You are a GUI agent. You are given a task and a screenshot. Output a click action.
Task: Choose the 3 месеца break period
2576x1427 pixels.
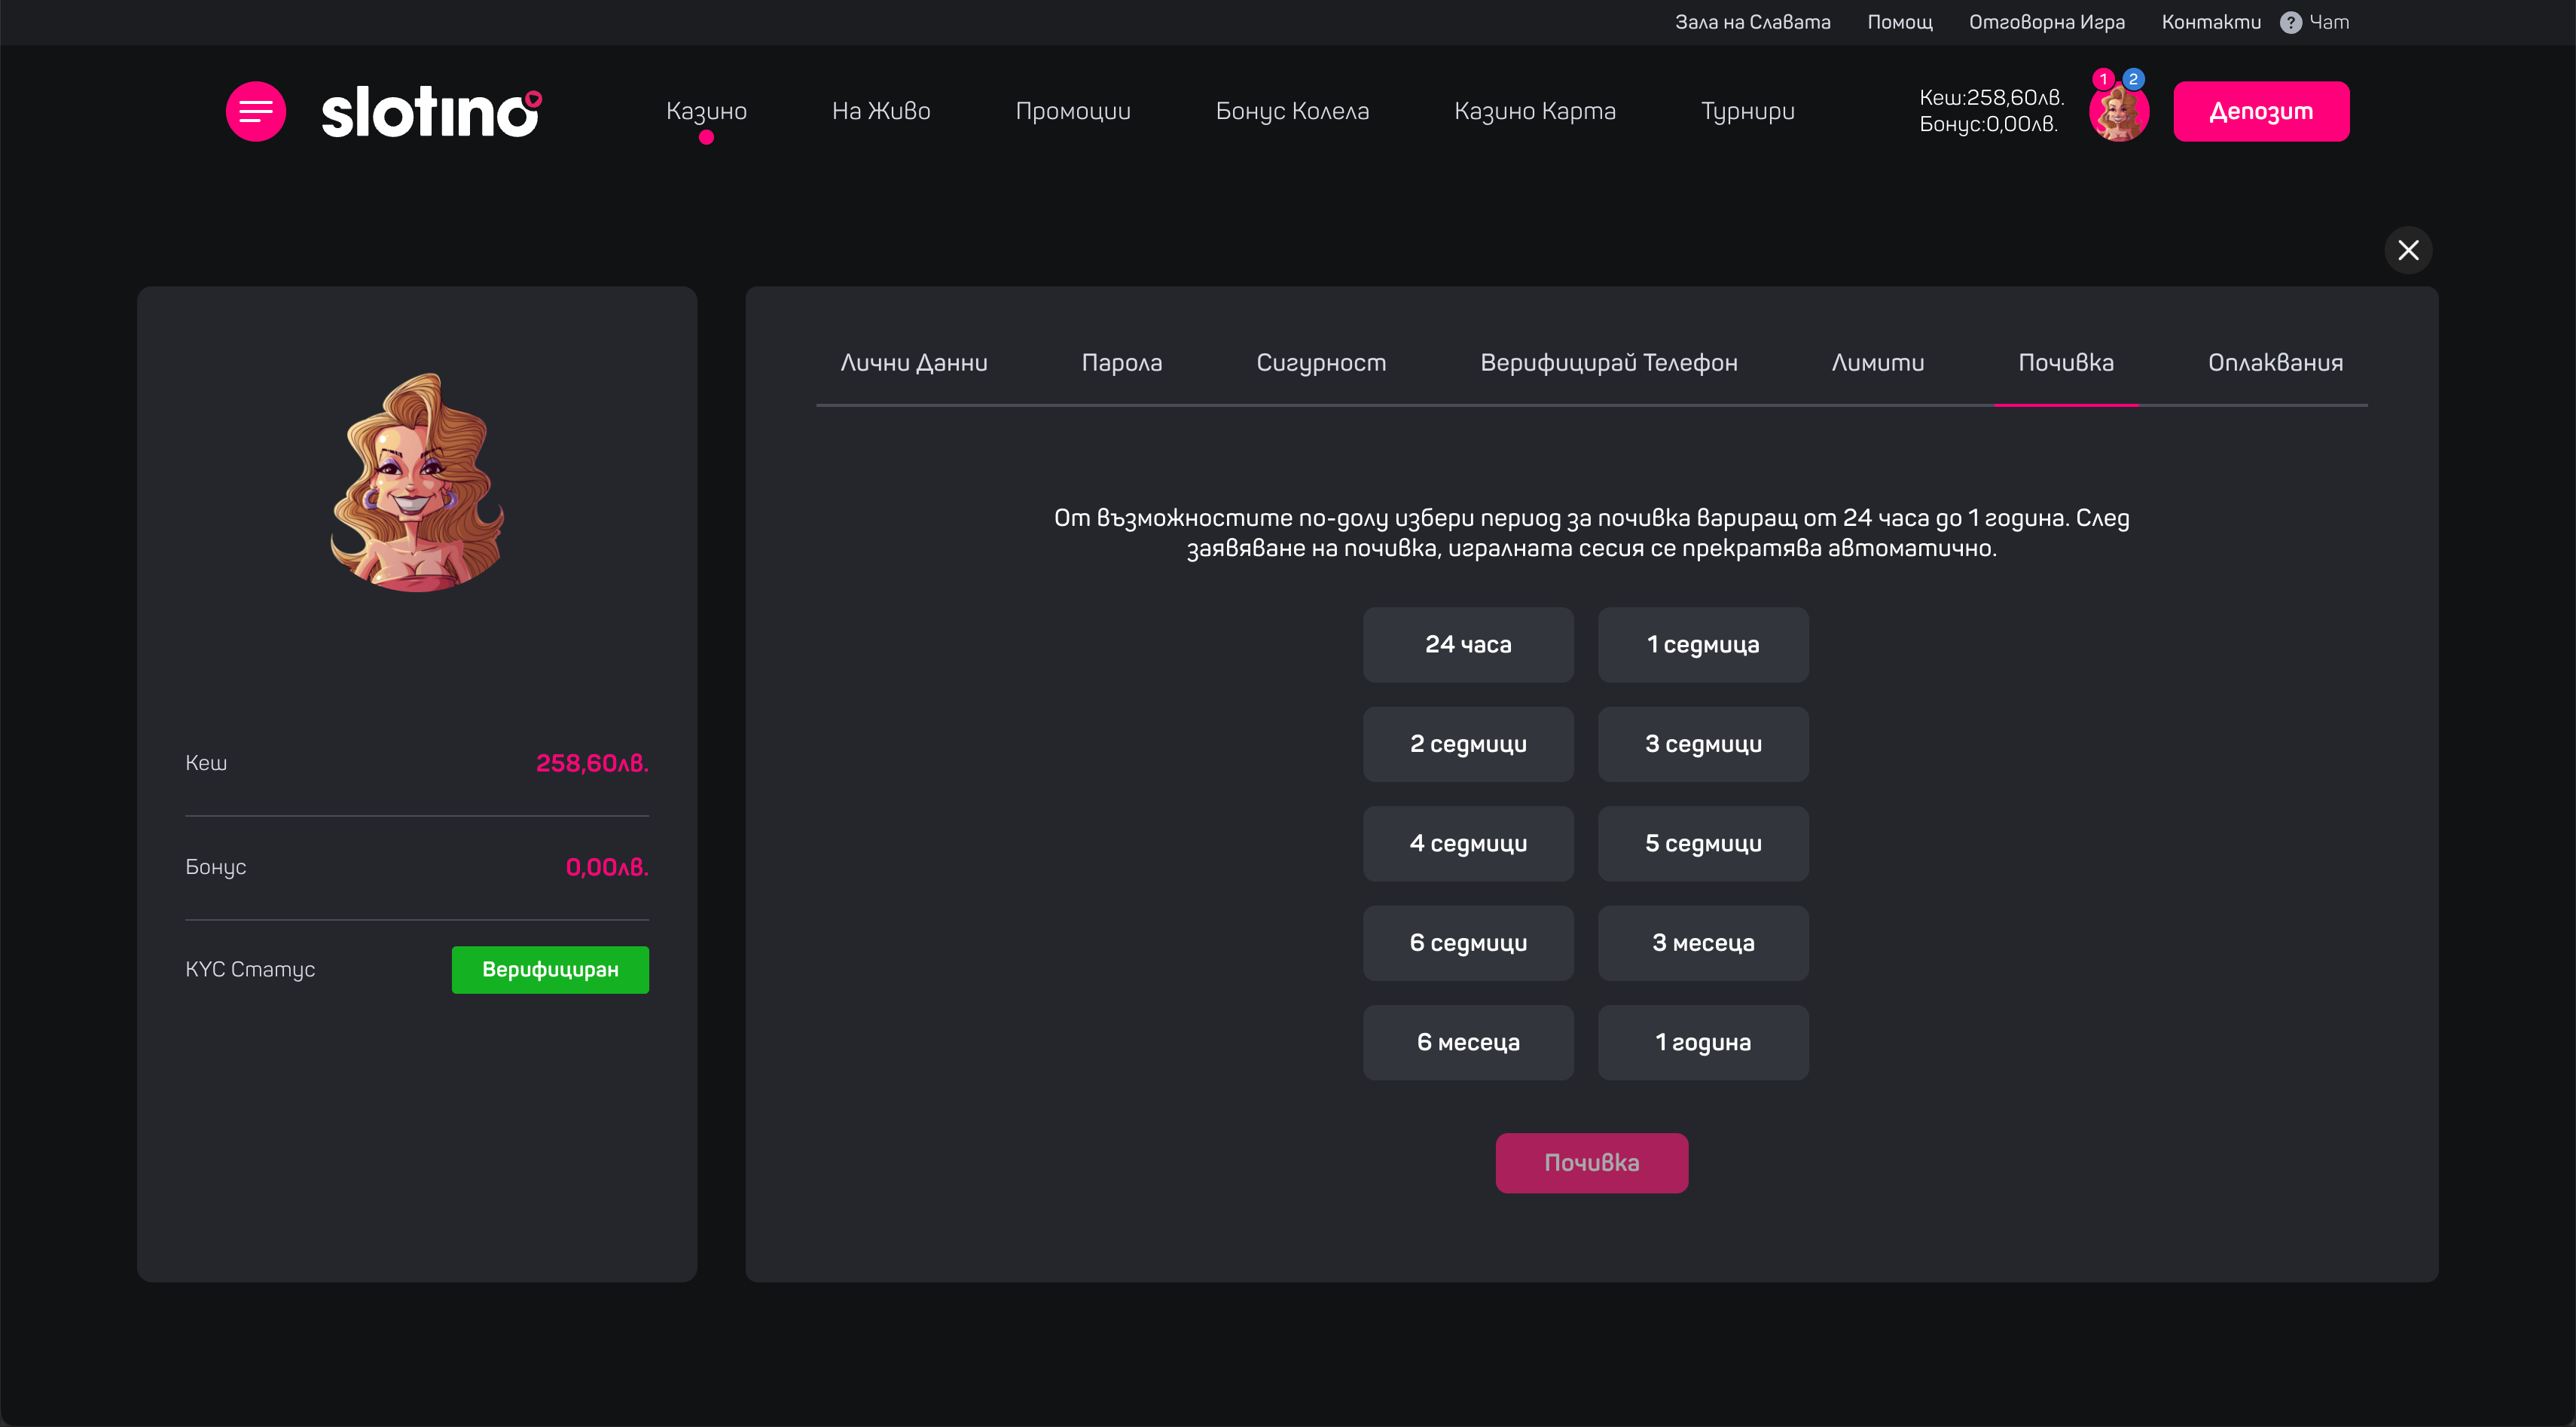[1702, 943]
